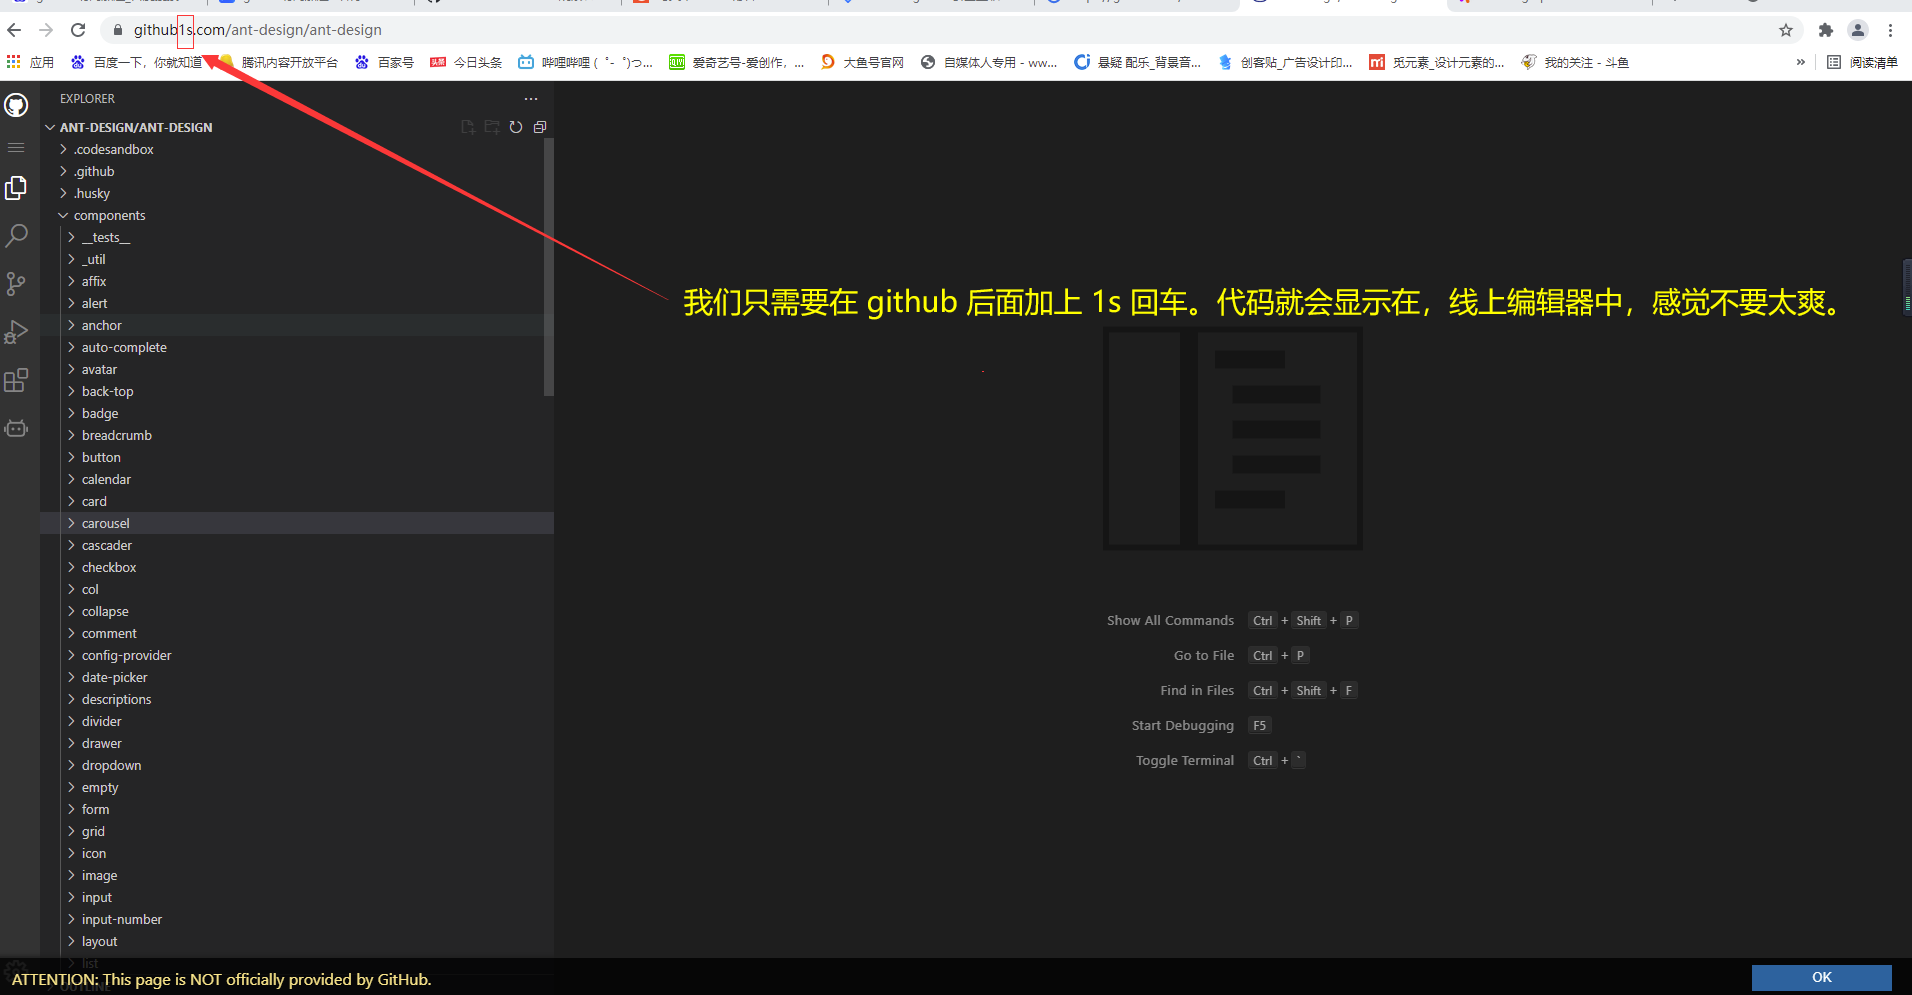Click OK on the attention banner
The width and height of the screenshot is (1912, 995).
click(1821, 977)
